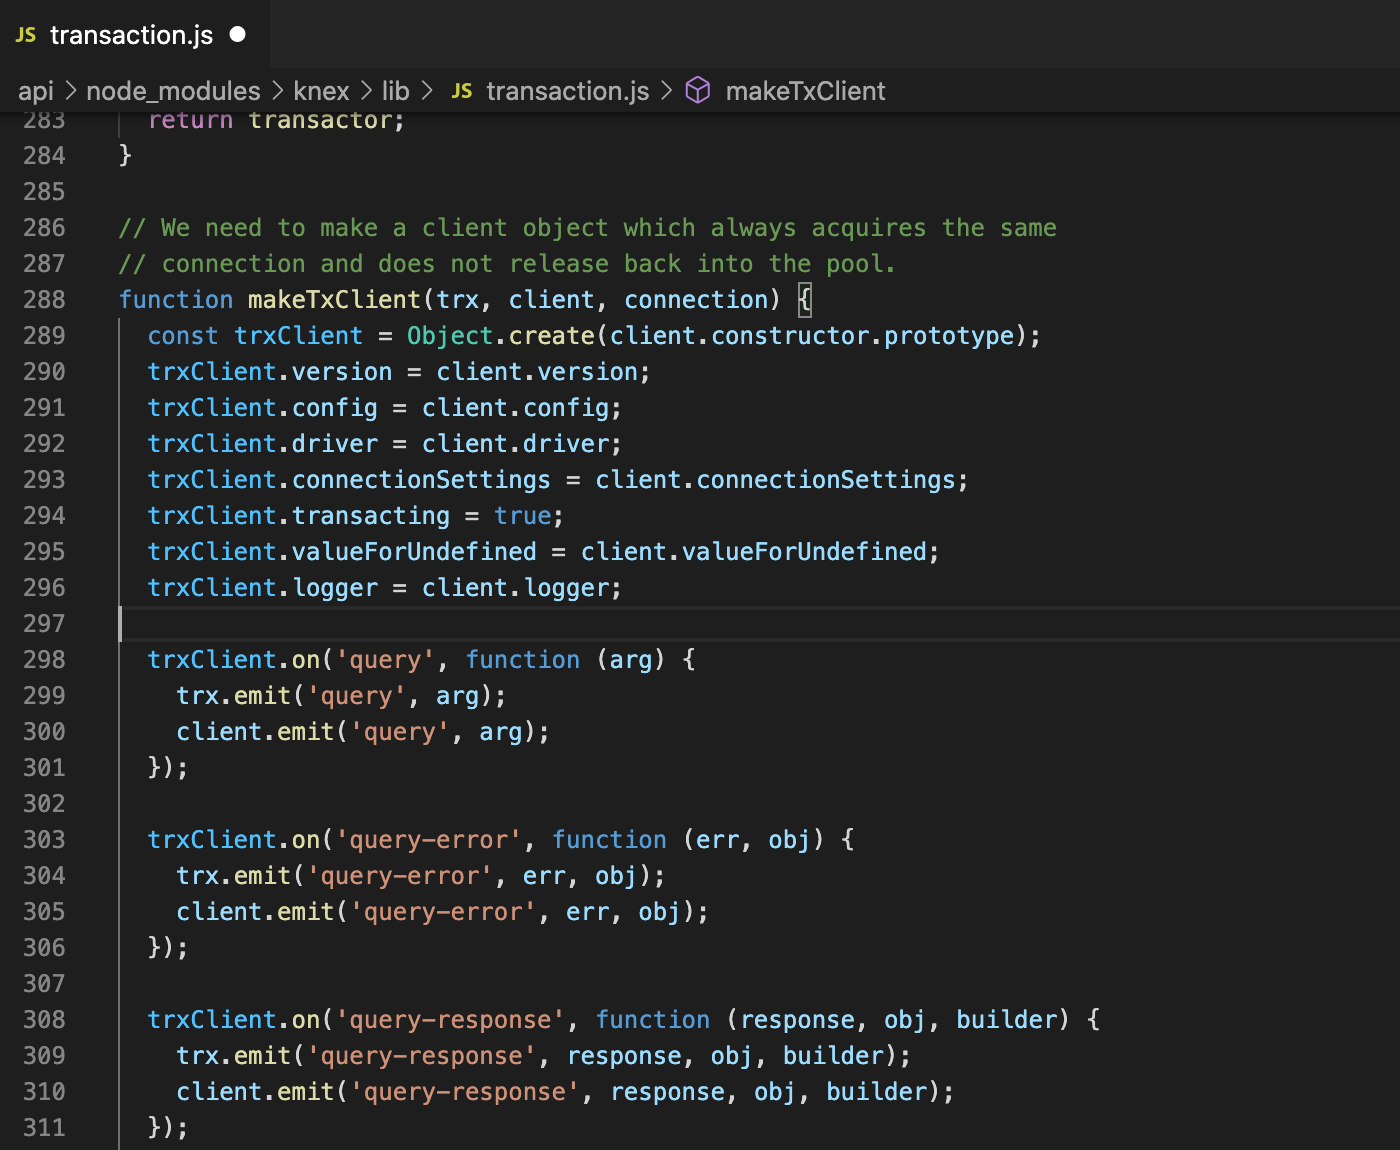Image resolution: width=1400 pixels, height=1150 pixels.
Task: Click the 'function' keyword on line 298
Action: click(x=522, y=660)
